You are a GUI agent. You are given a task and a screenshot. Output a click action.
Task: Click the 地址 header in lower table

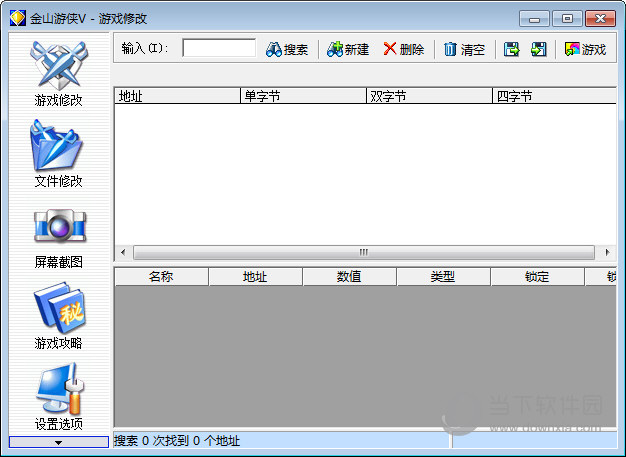pos(256,277)
